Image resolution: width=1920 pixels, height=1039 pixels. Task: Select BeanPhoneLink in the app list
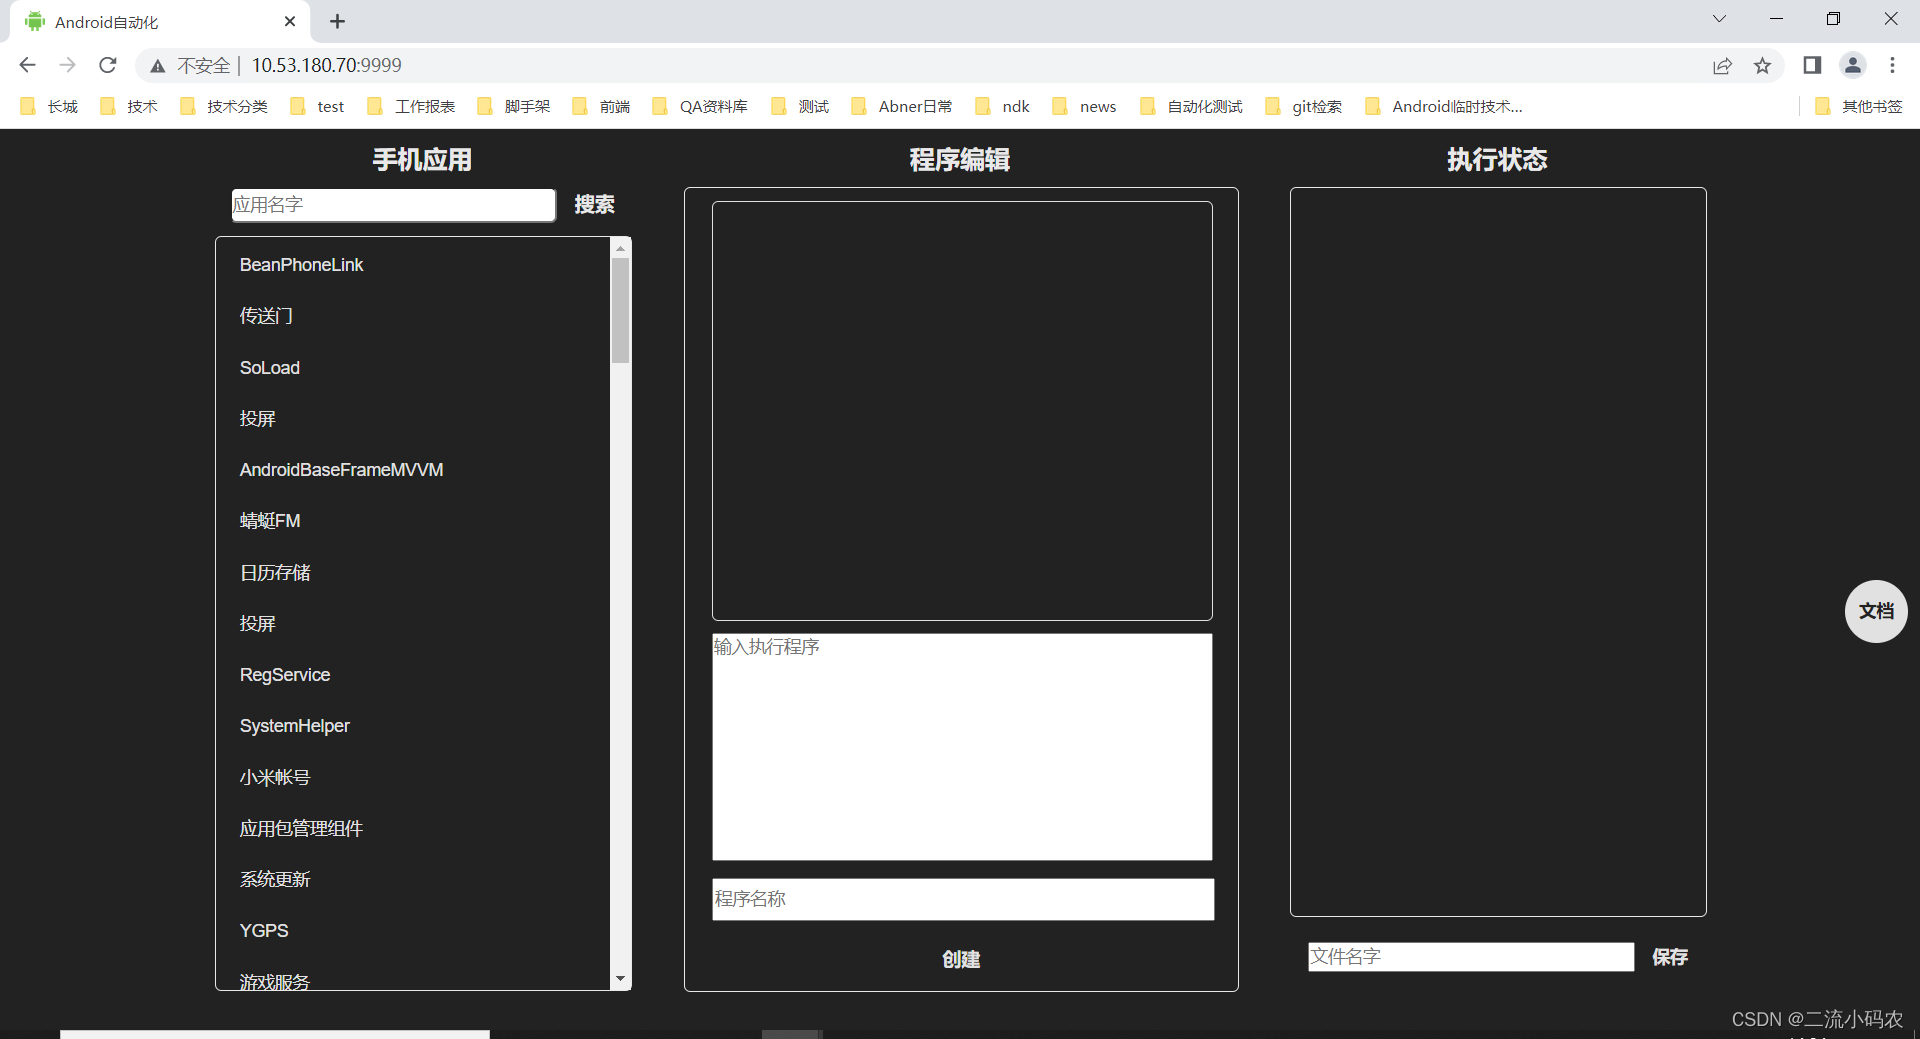point(301,265)
